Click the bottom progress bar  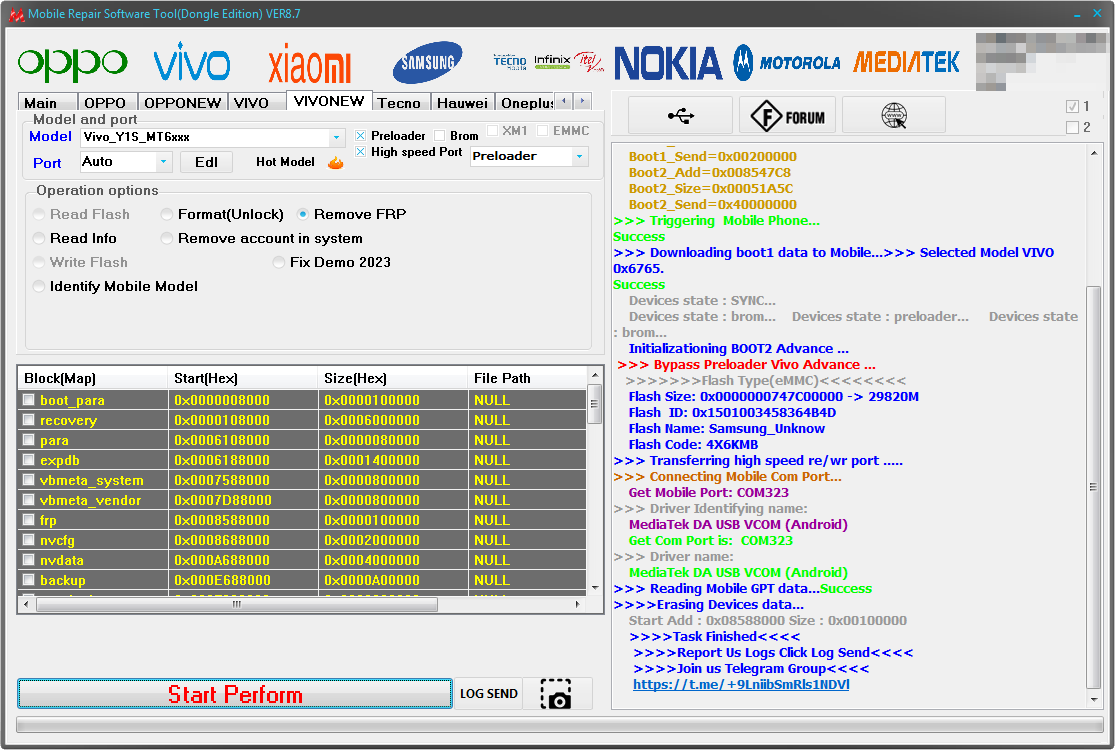click(560, 725)
